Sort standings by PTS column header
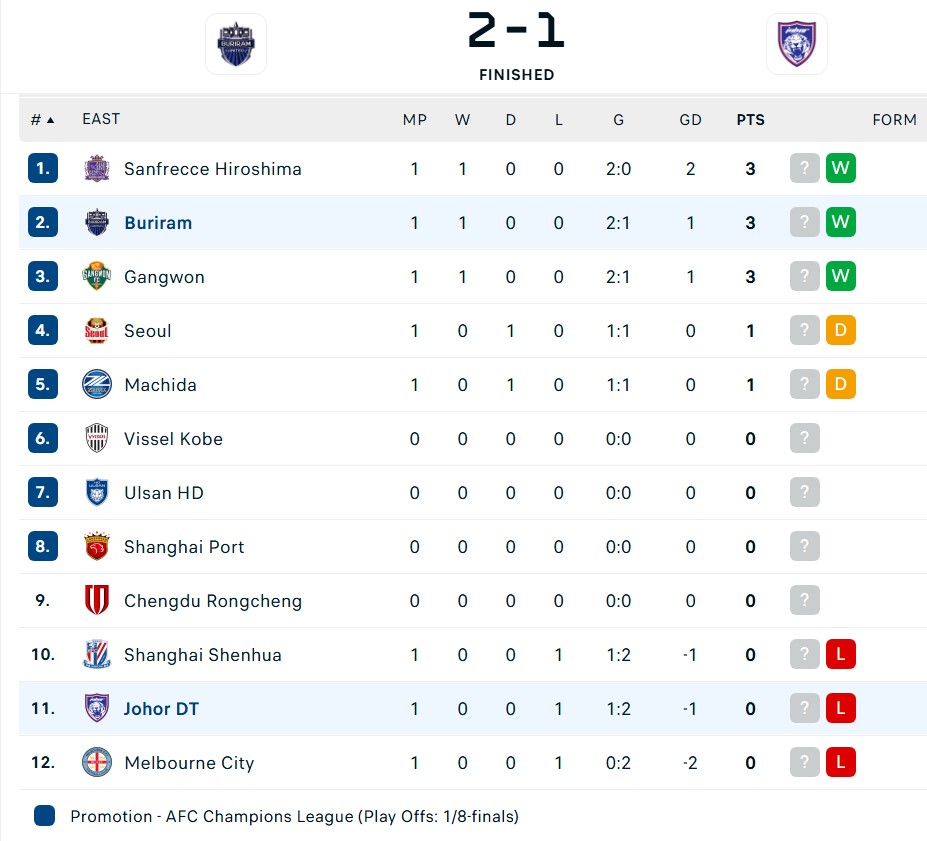 (x=750, y=120)
